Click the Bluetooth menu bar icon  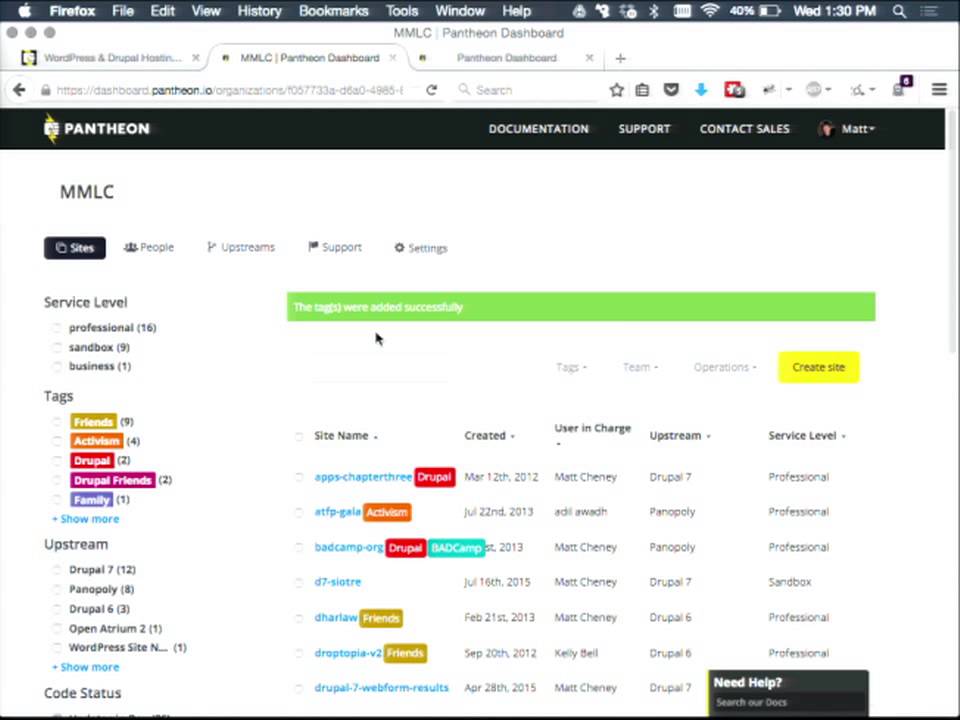[654, 11]
